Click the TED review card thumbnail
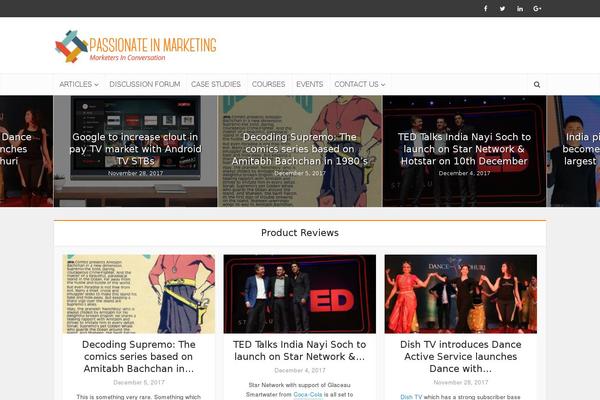Screen dimensions: 600x400 click(x=300, y=294)
